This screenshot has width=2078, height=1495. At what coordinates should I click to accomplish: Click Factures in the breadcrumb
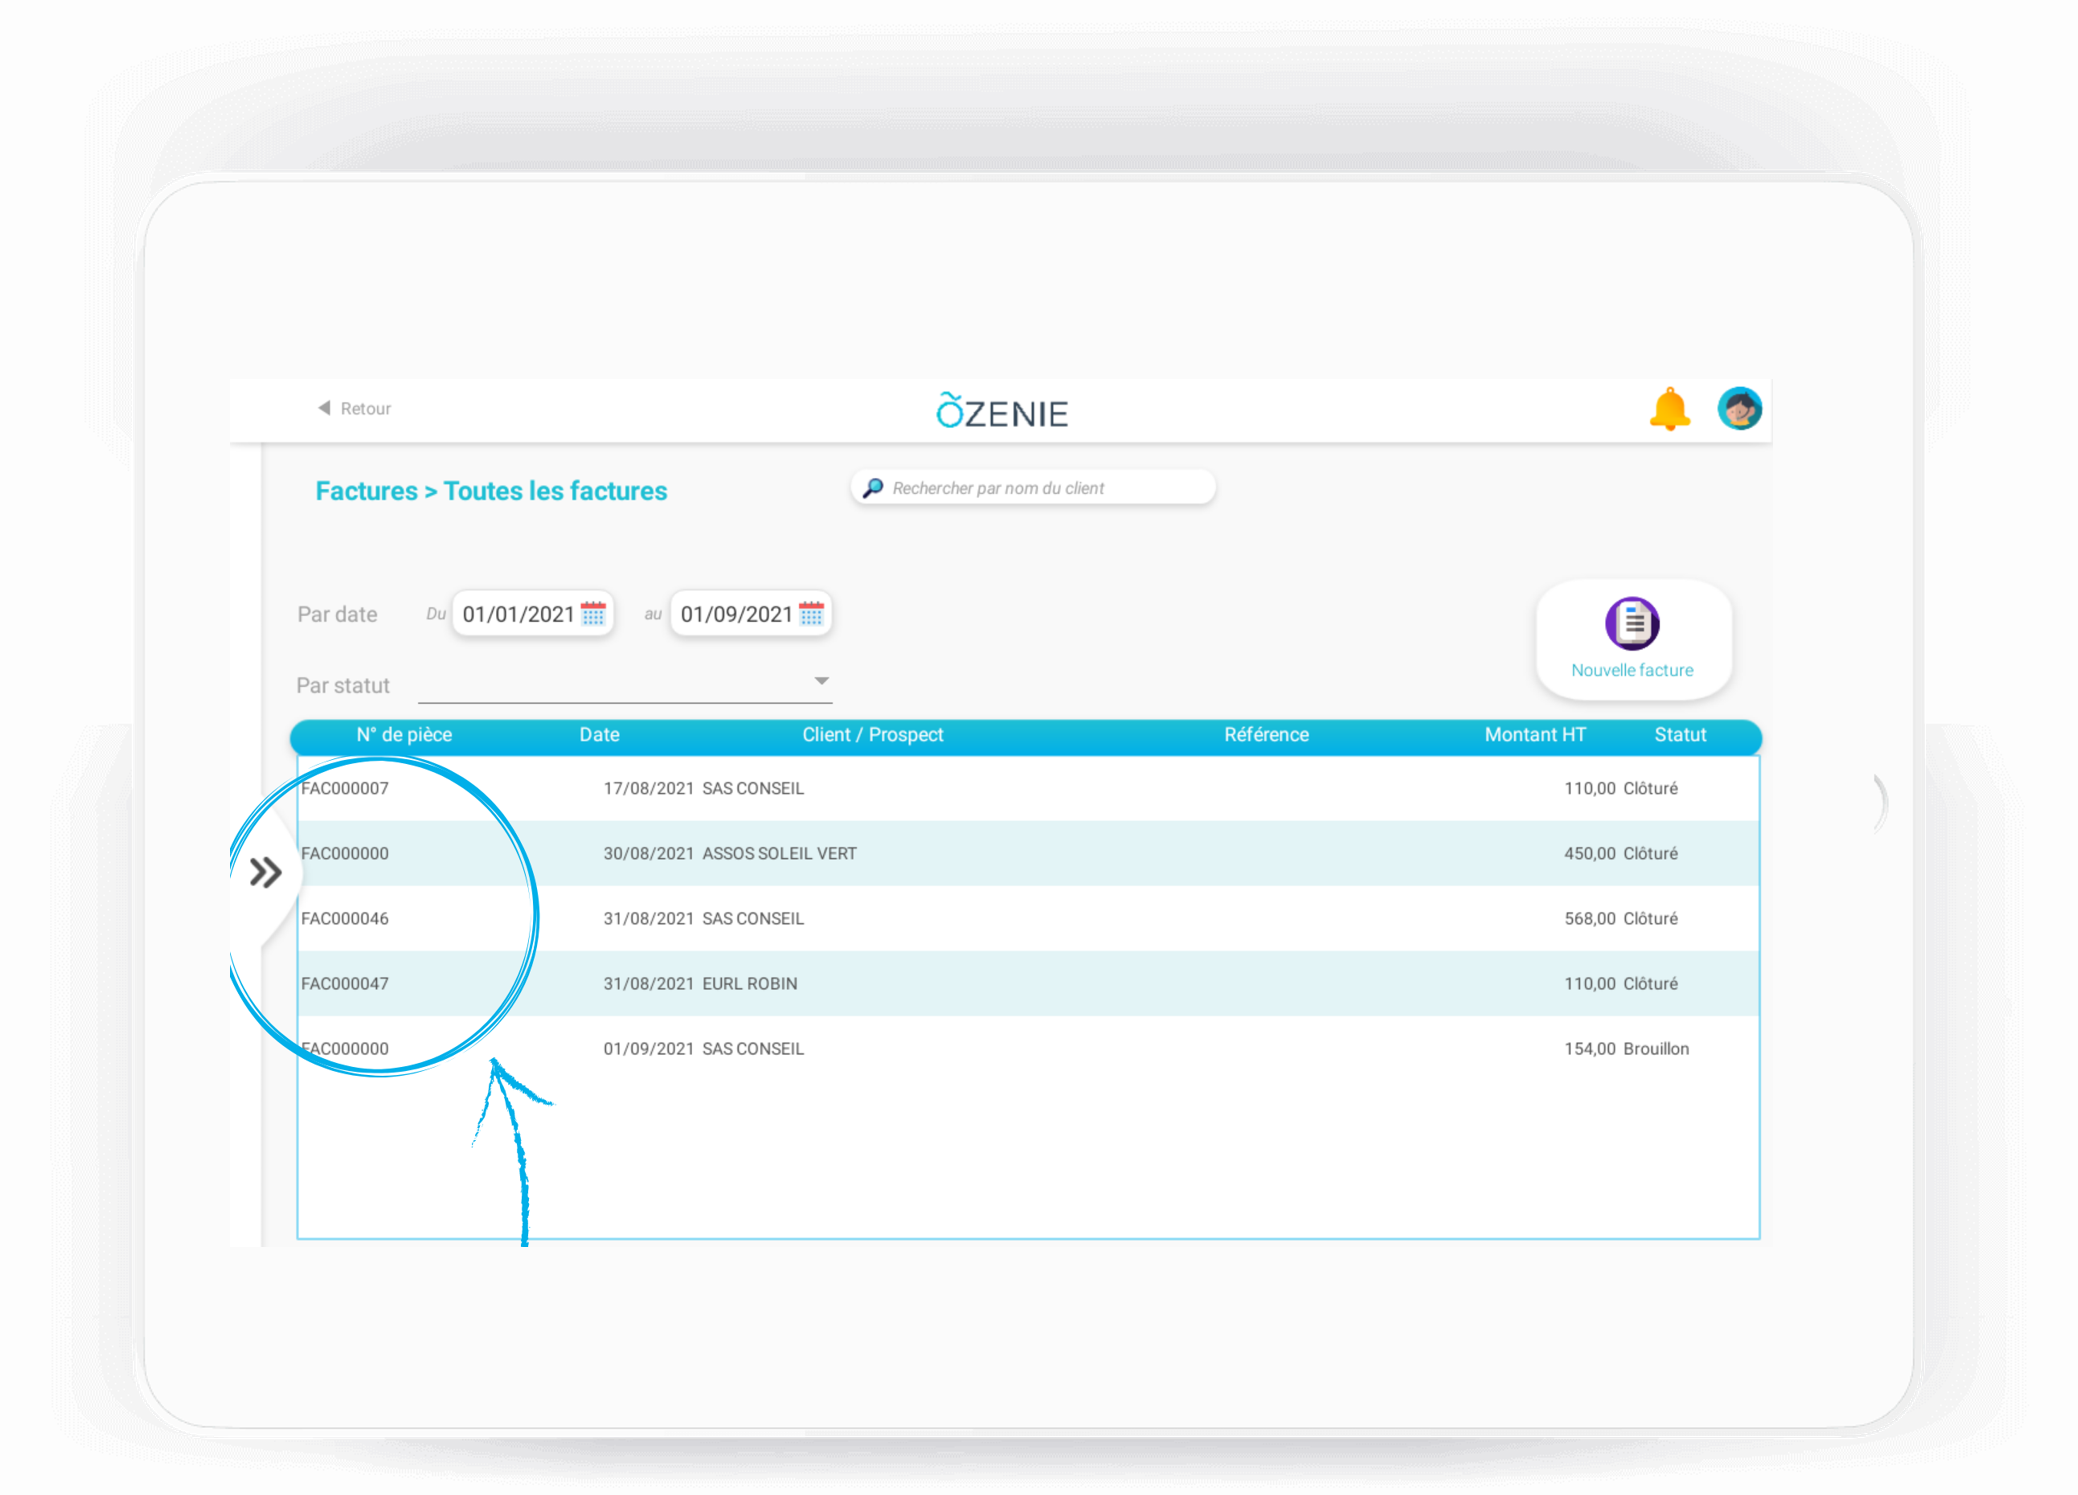pos(366,491)
